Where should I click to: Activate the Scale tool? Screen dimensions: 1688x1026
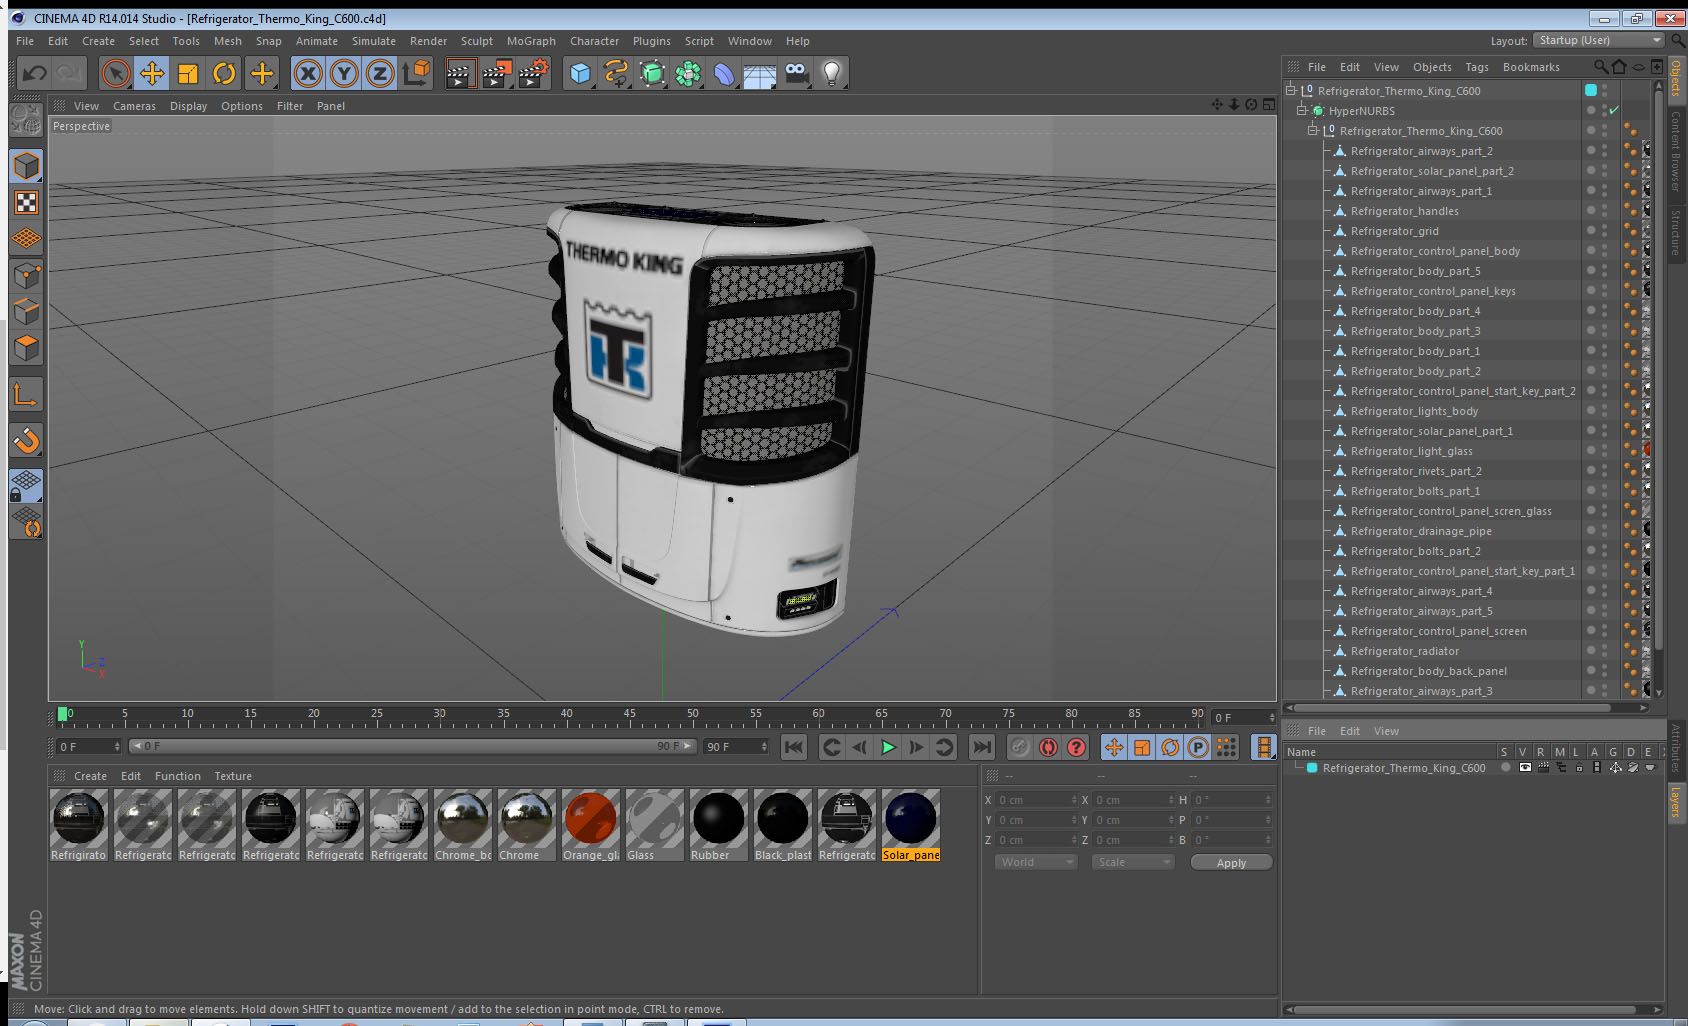click(188, 73)
